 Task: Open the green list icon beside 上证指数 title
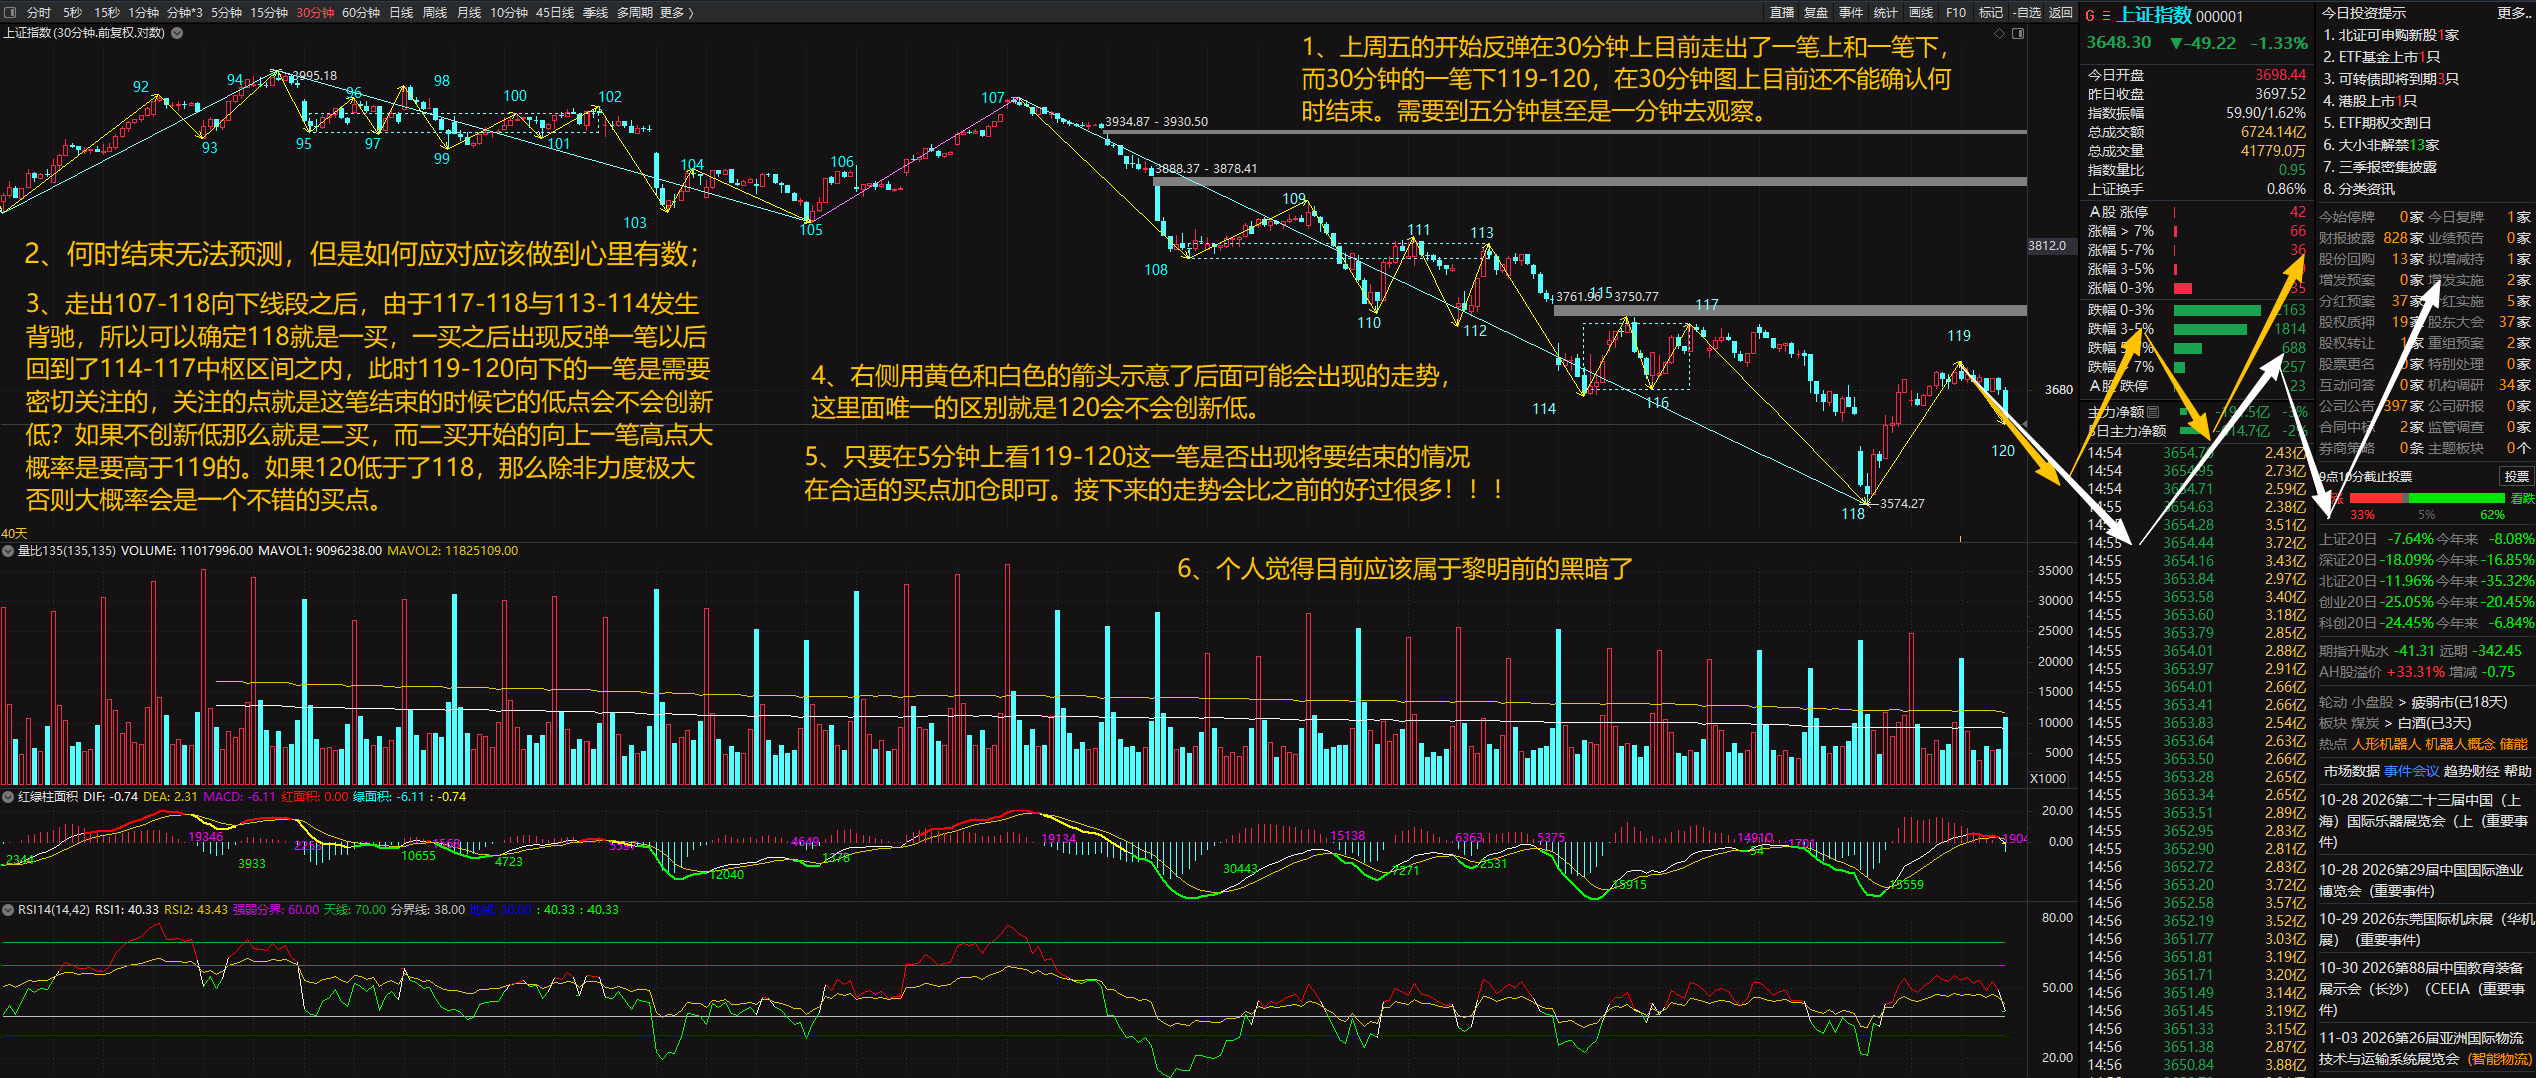[x=2106, y=16]
